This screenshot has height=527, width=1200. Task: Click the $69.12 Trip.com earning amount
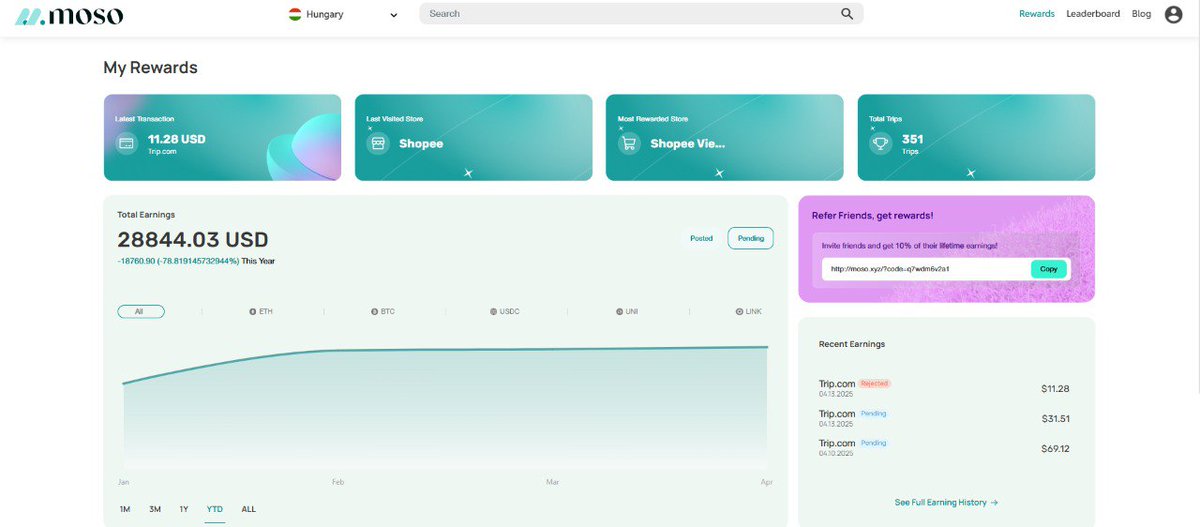(x=1055, y=448)
